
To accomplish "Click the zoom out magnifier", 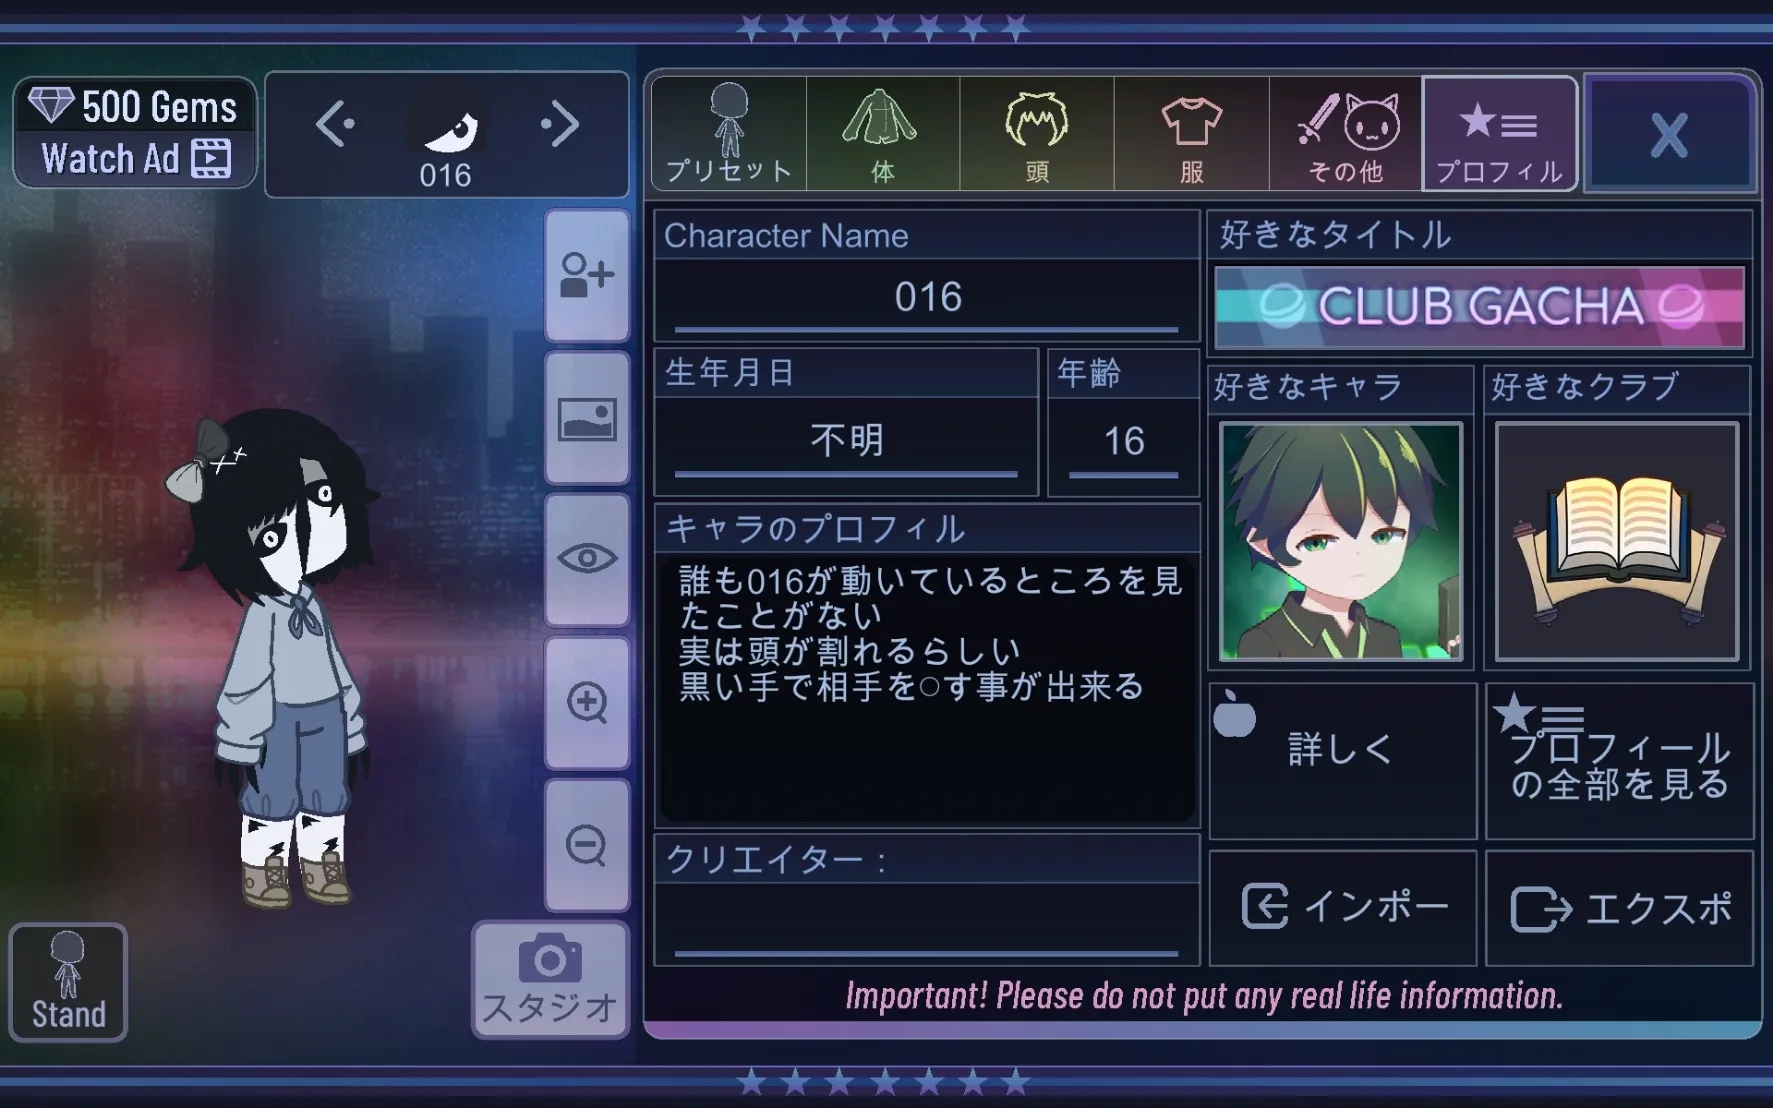I will click(x=587, y=845).
